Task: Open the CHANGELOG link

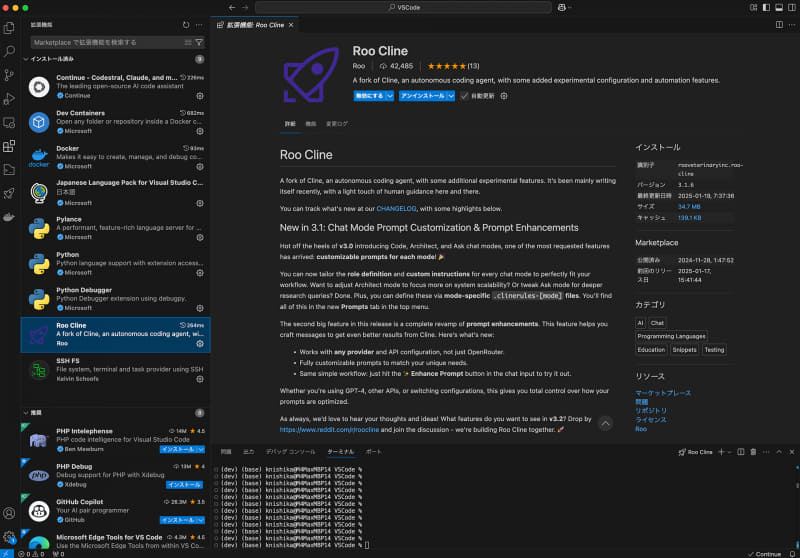Action: point(396,209)
